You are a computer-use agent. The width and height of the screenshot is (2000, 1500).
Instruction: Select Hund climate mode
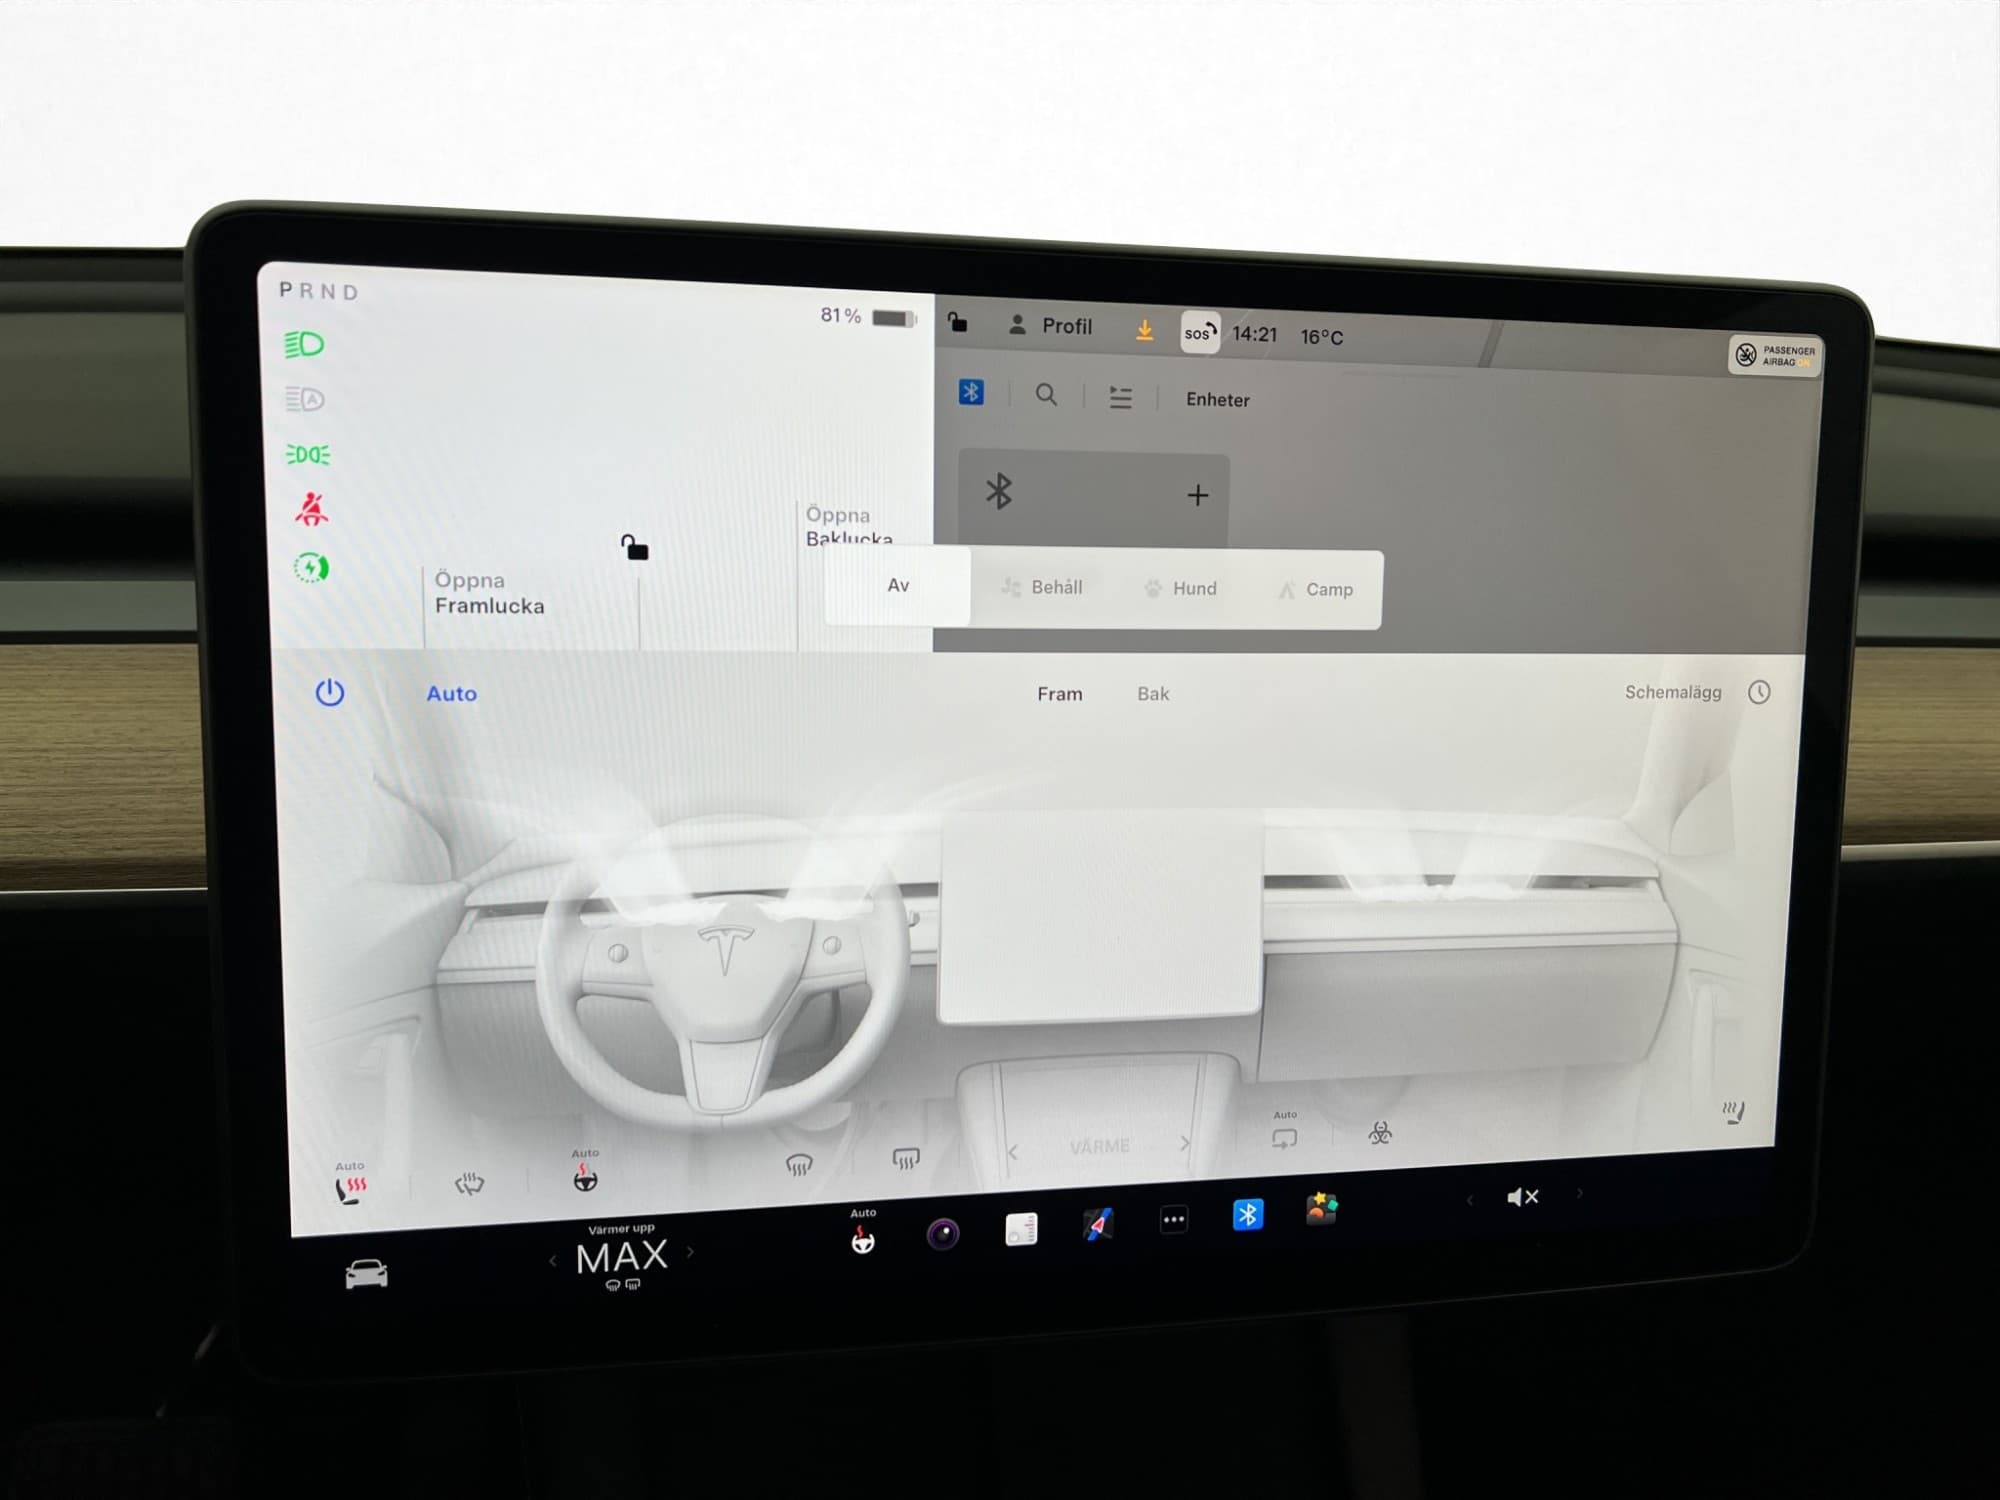[1181, 589]
